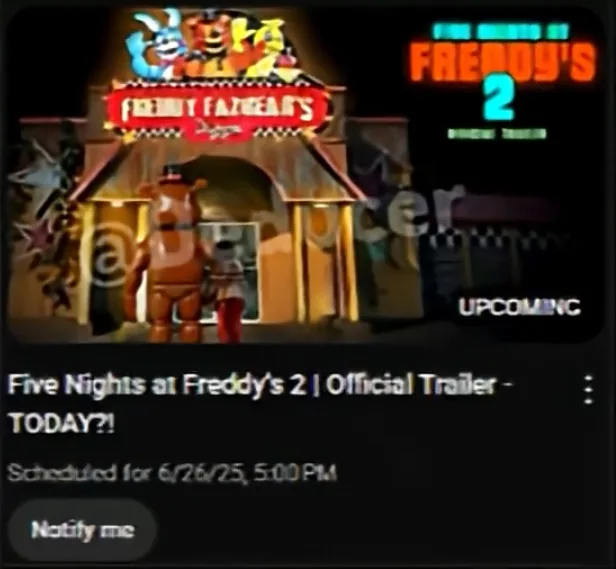Viewport: 616px width, 569px height.
Task: Open the three-dot more options menu
Action: coord(588,389)
